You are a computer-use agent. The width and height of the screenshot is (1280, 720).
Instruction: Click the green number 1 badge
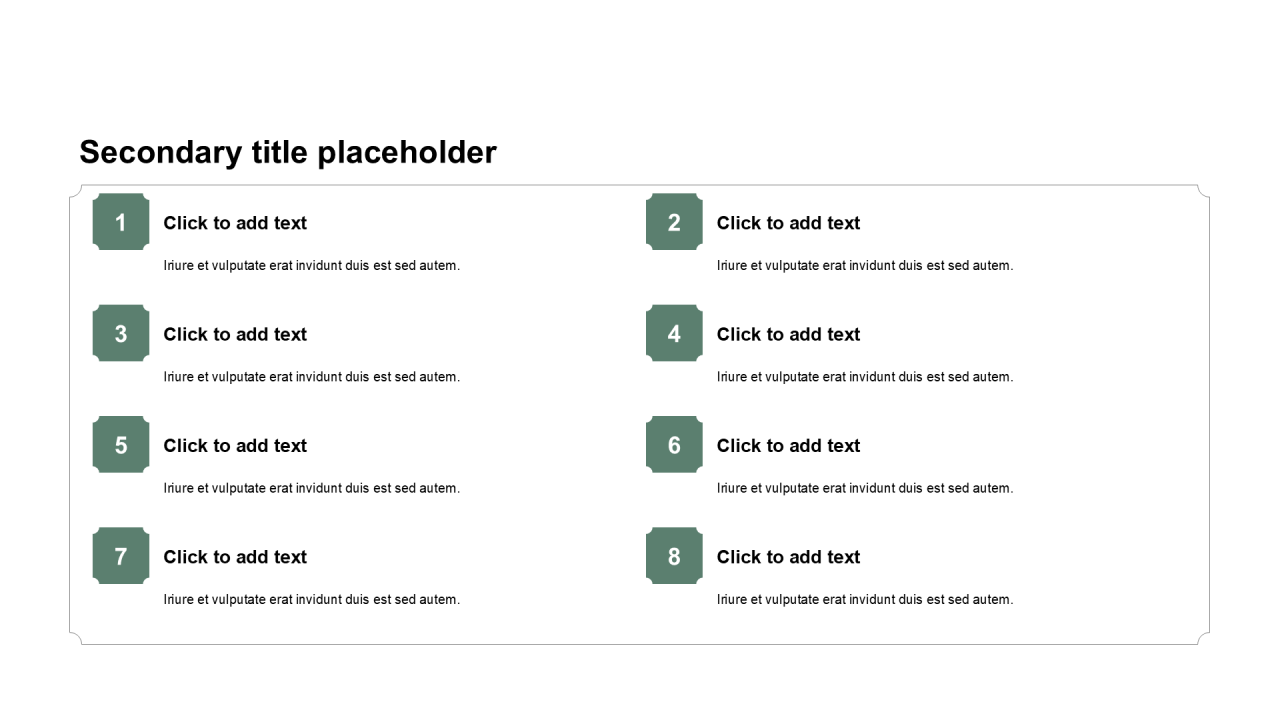(121, 222)
